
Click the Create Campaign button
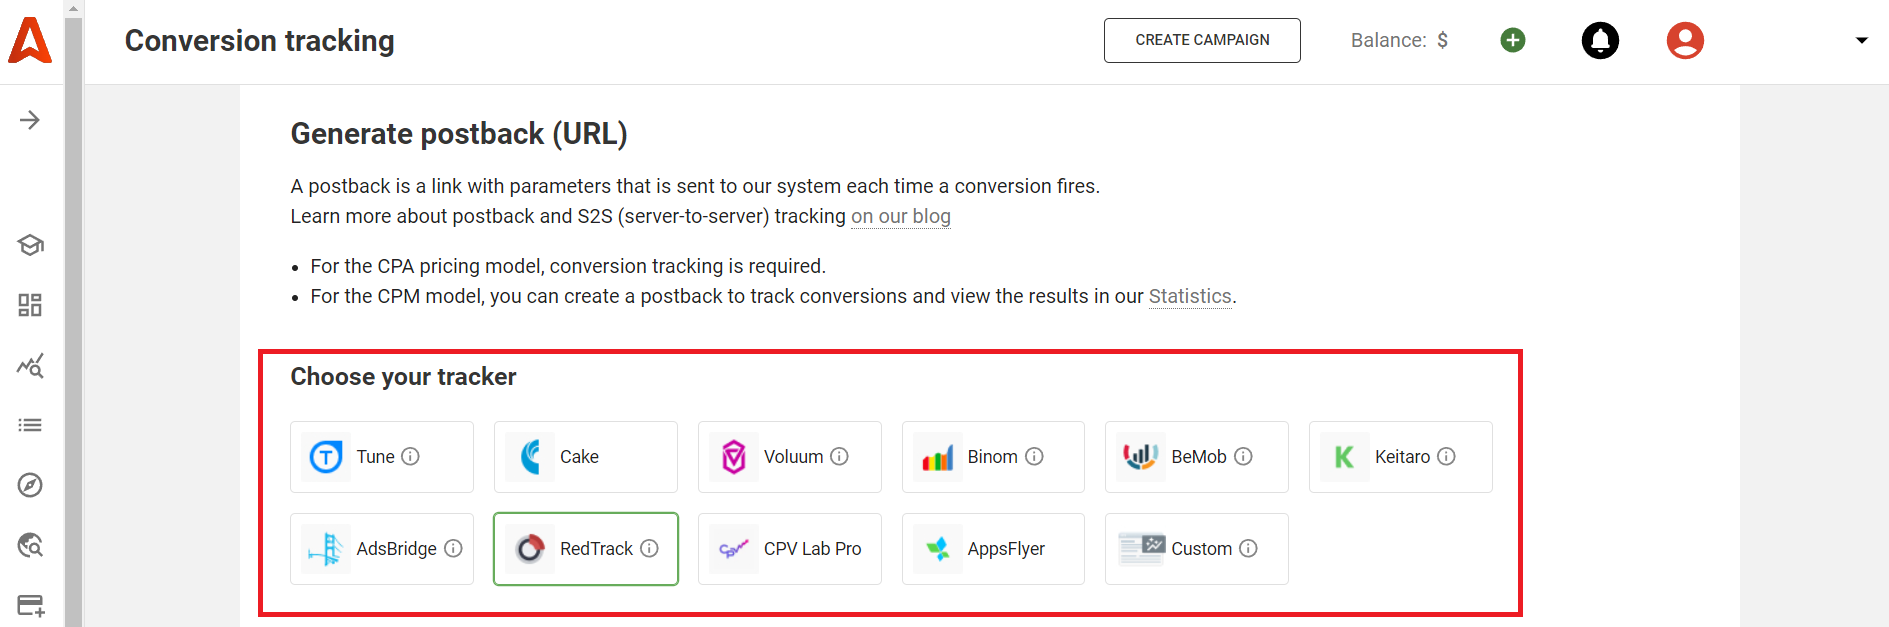[x=1202, y=40]
